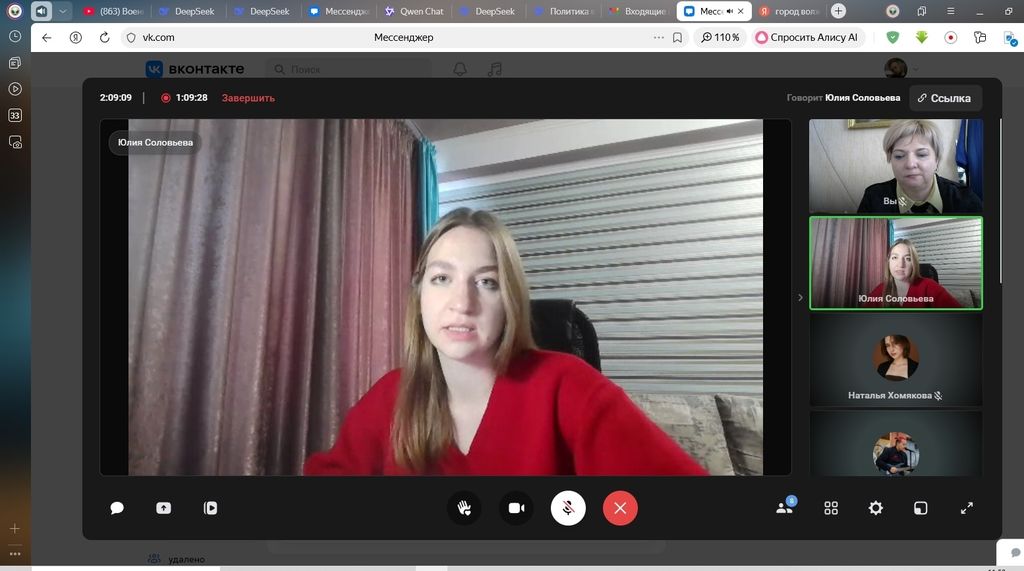
Task: Open the 110% zoom level control
Action: tap(719, 37)
